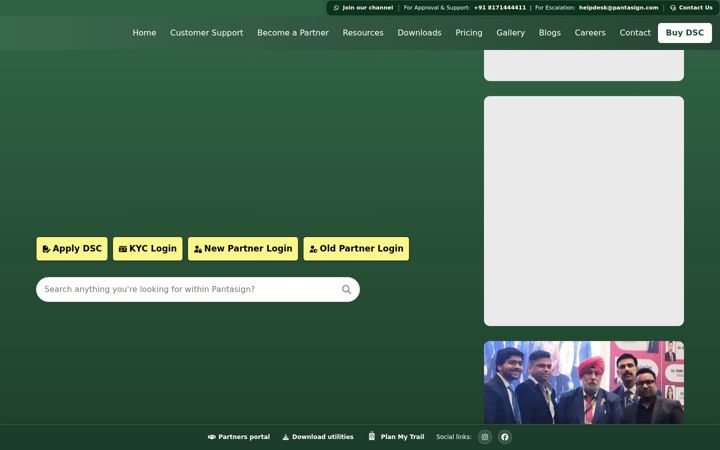The image size is (720, 450).
Task: Open the Facebook social link icon
Action: click(x=505, y=437)
